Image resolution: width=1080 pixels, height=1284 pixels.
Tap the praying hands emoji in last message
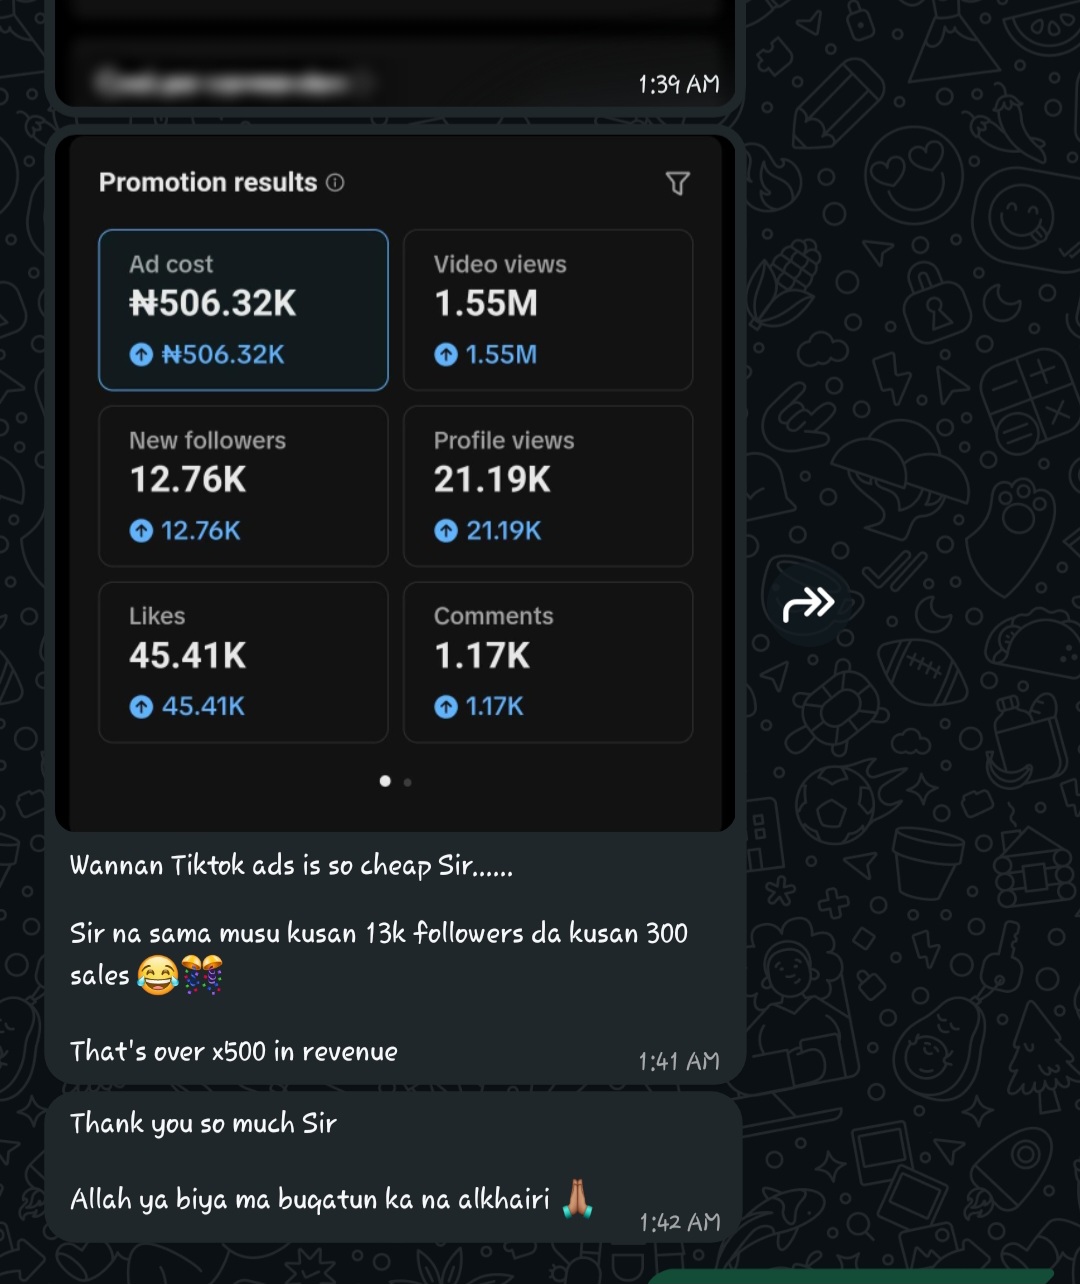[x=577, y=1198]
